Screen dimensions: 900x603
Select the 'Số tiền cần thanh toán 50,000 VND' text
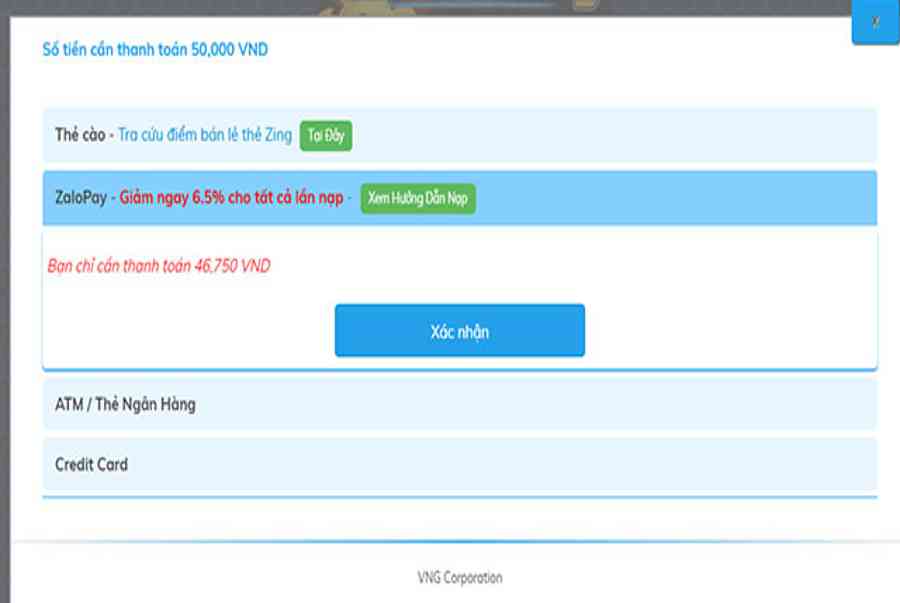(155, 49)
